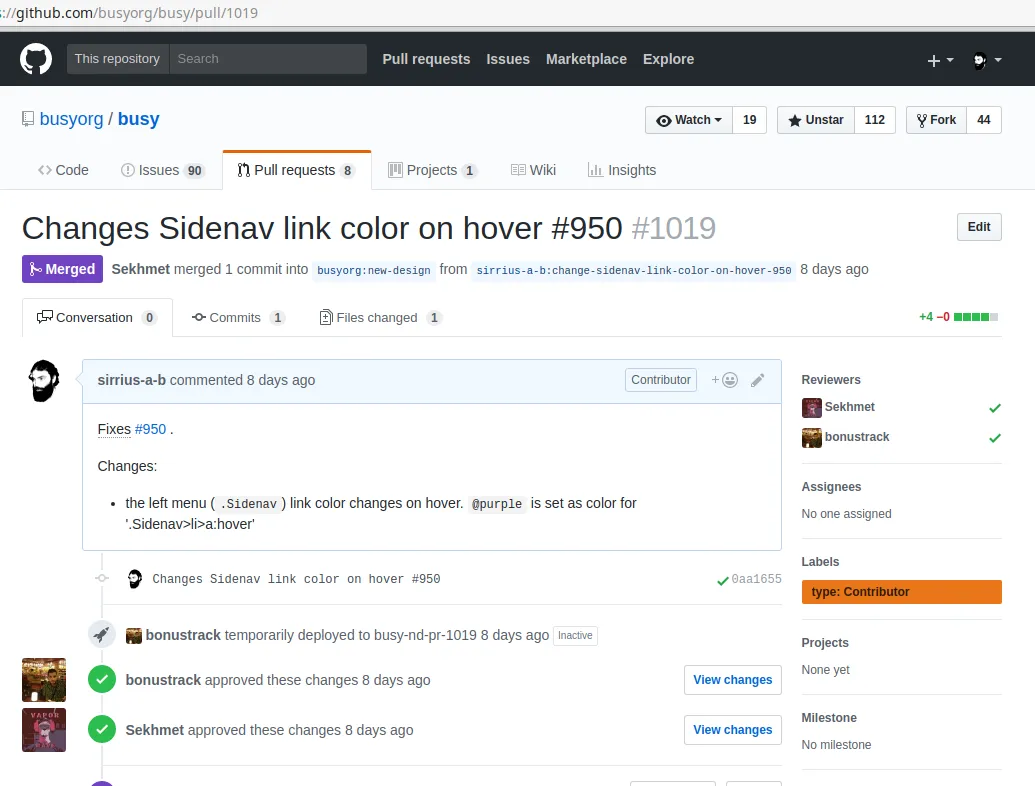Open the Reviewers sidebar heading
This screenshot has height=786, width=1035.
coord(831,379)
